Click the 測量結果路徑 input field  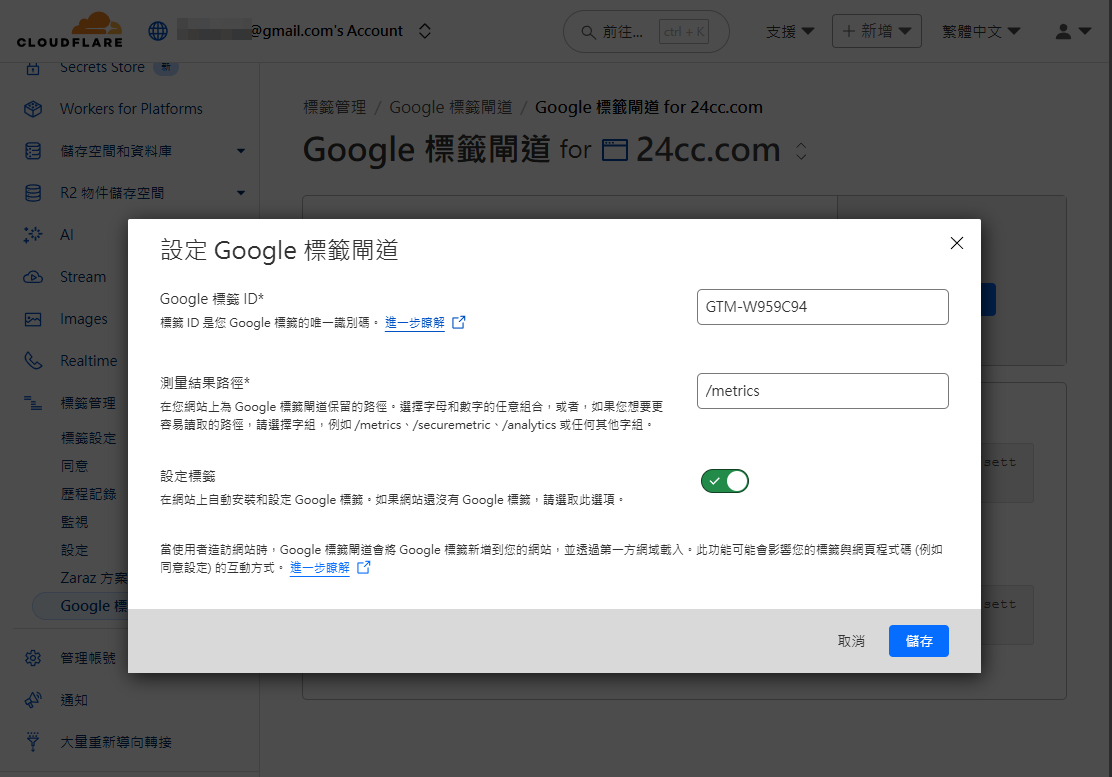coord(823,391)
